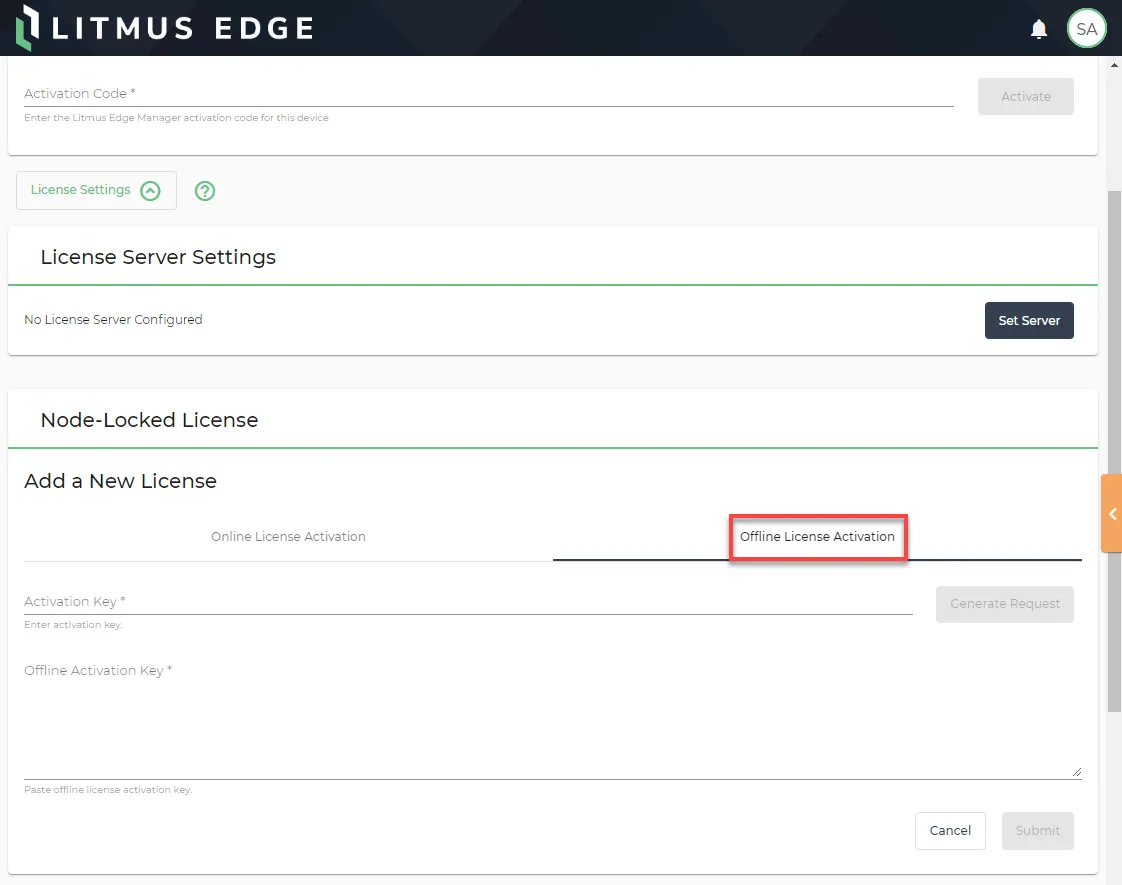Switch to Online License Activation tab
The height and width of the screenshot is (885, 1122).
[288, 537]
